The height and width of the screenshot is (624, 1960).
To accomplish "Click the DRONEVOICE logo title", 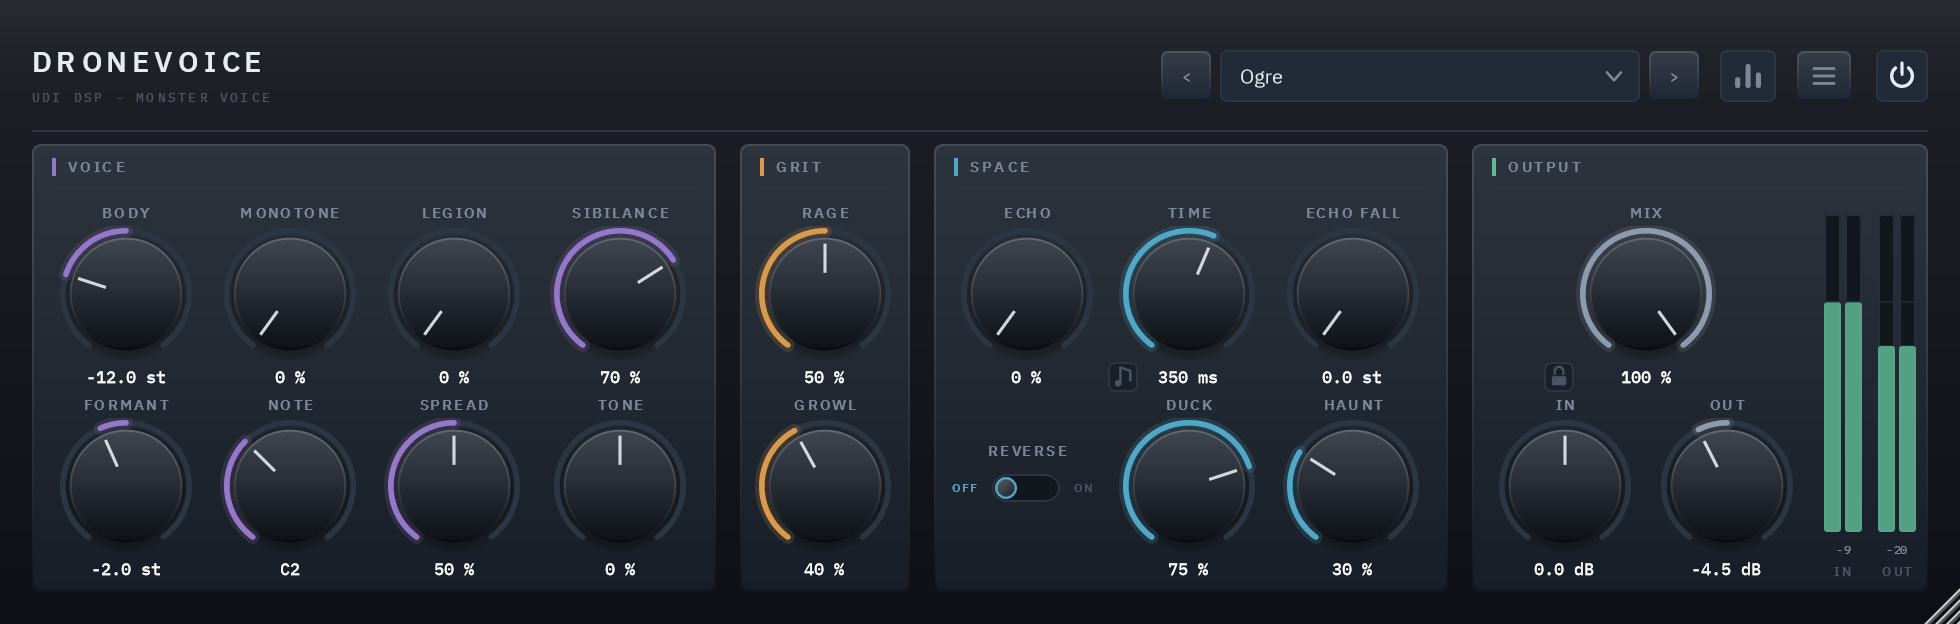I will click(x=148, y=63).
